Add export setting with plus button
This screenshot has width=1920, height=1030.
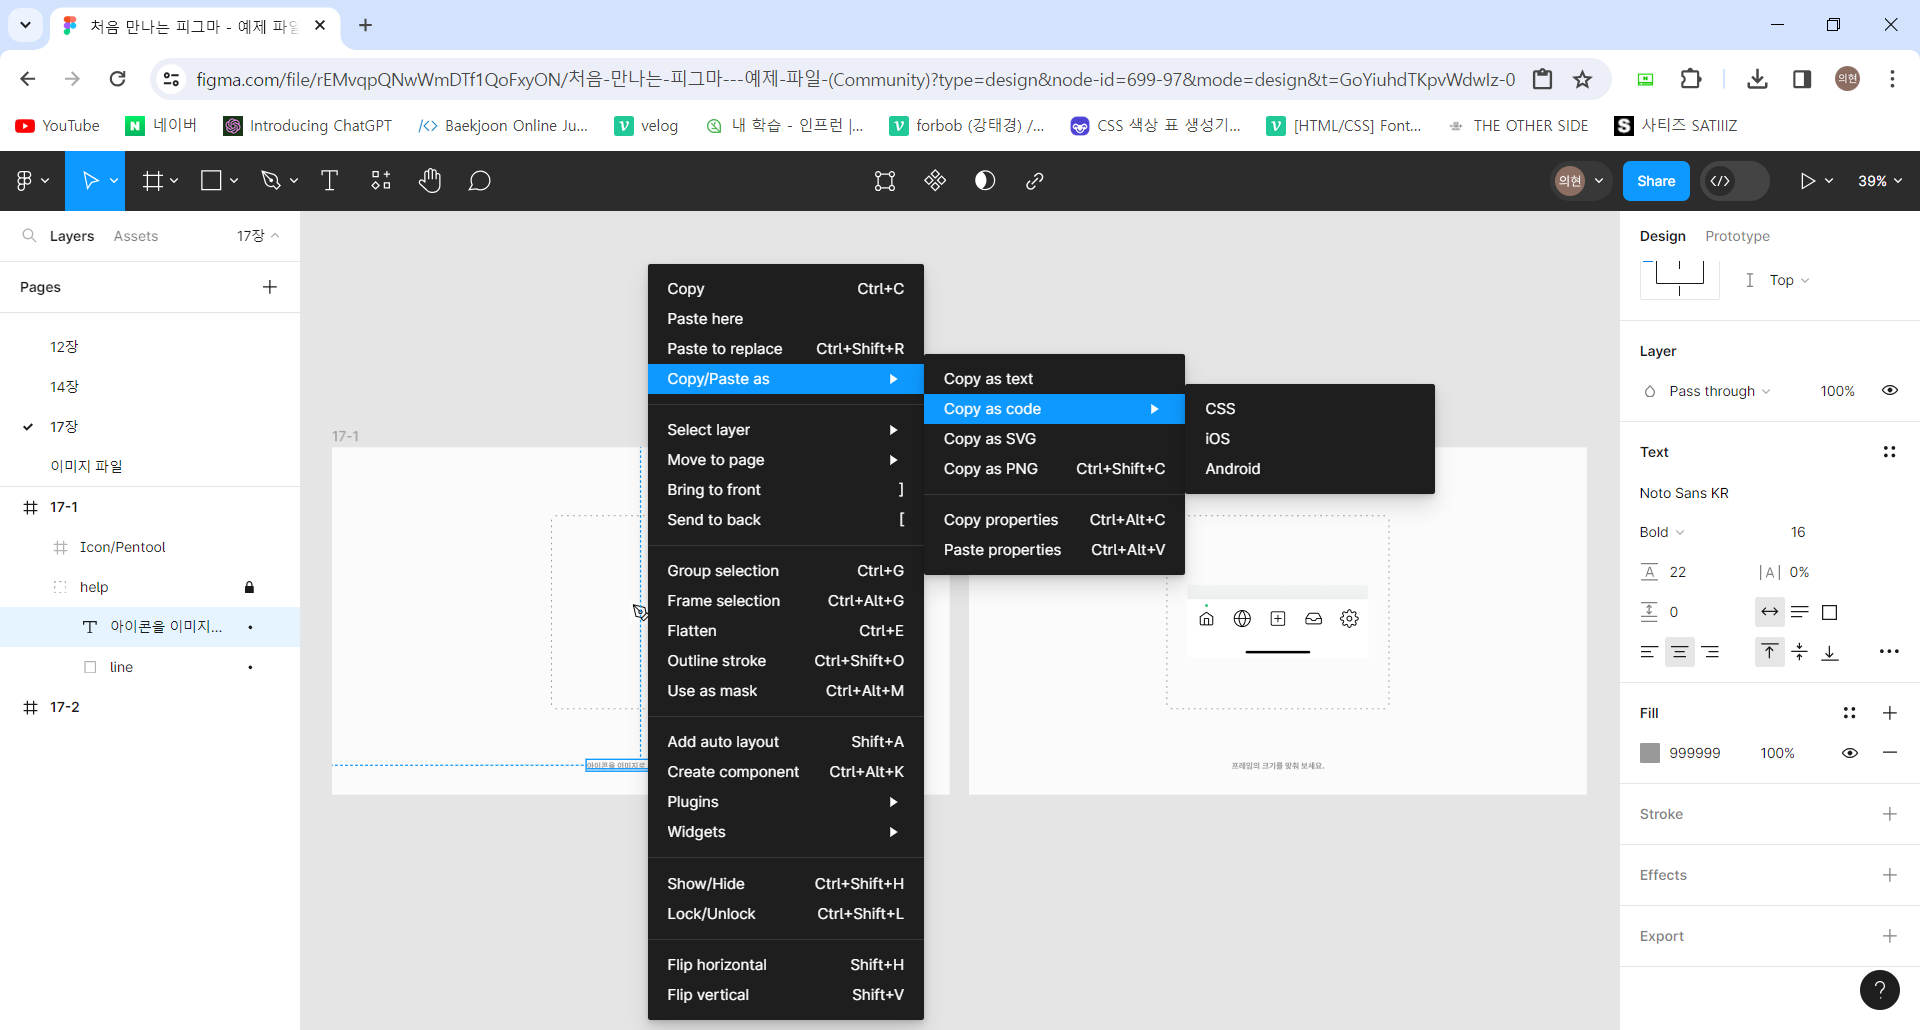click(1889, 936)
